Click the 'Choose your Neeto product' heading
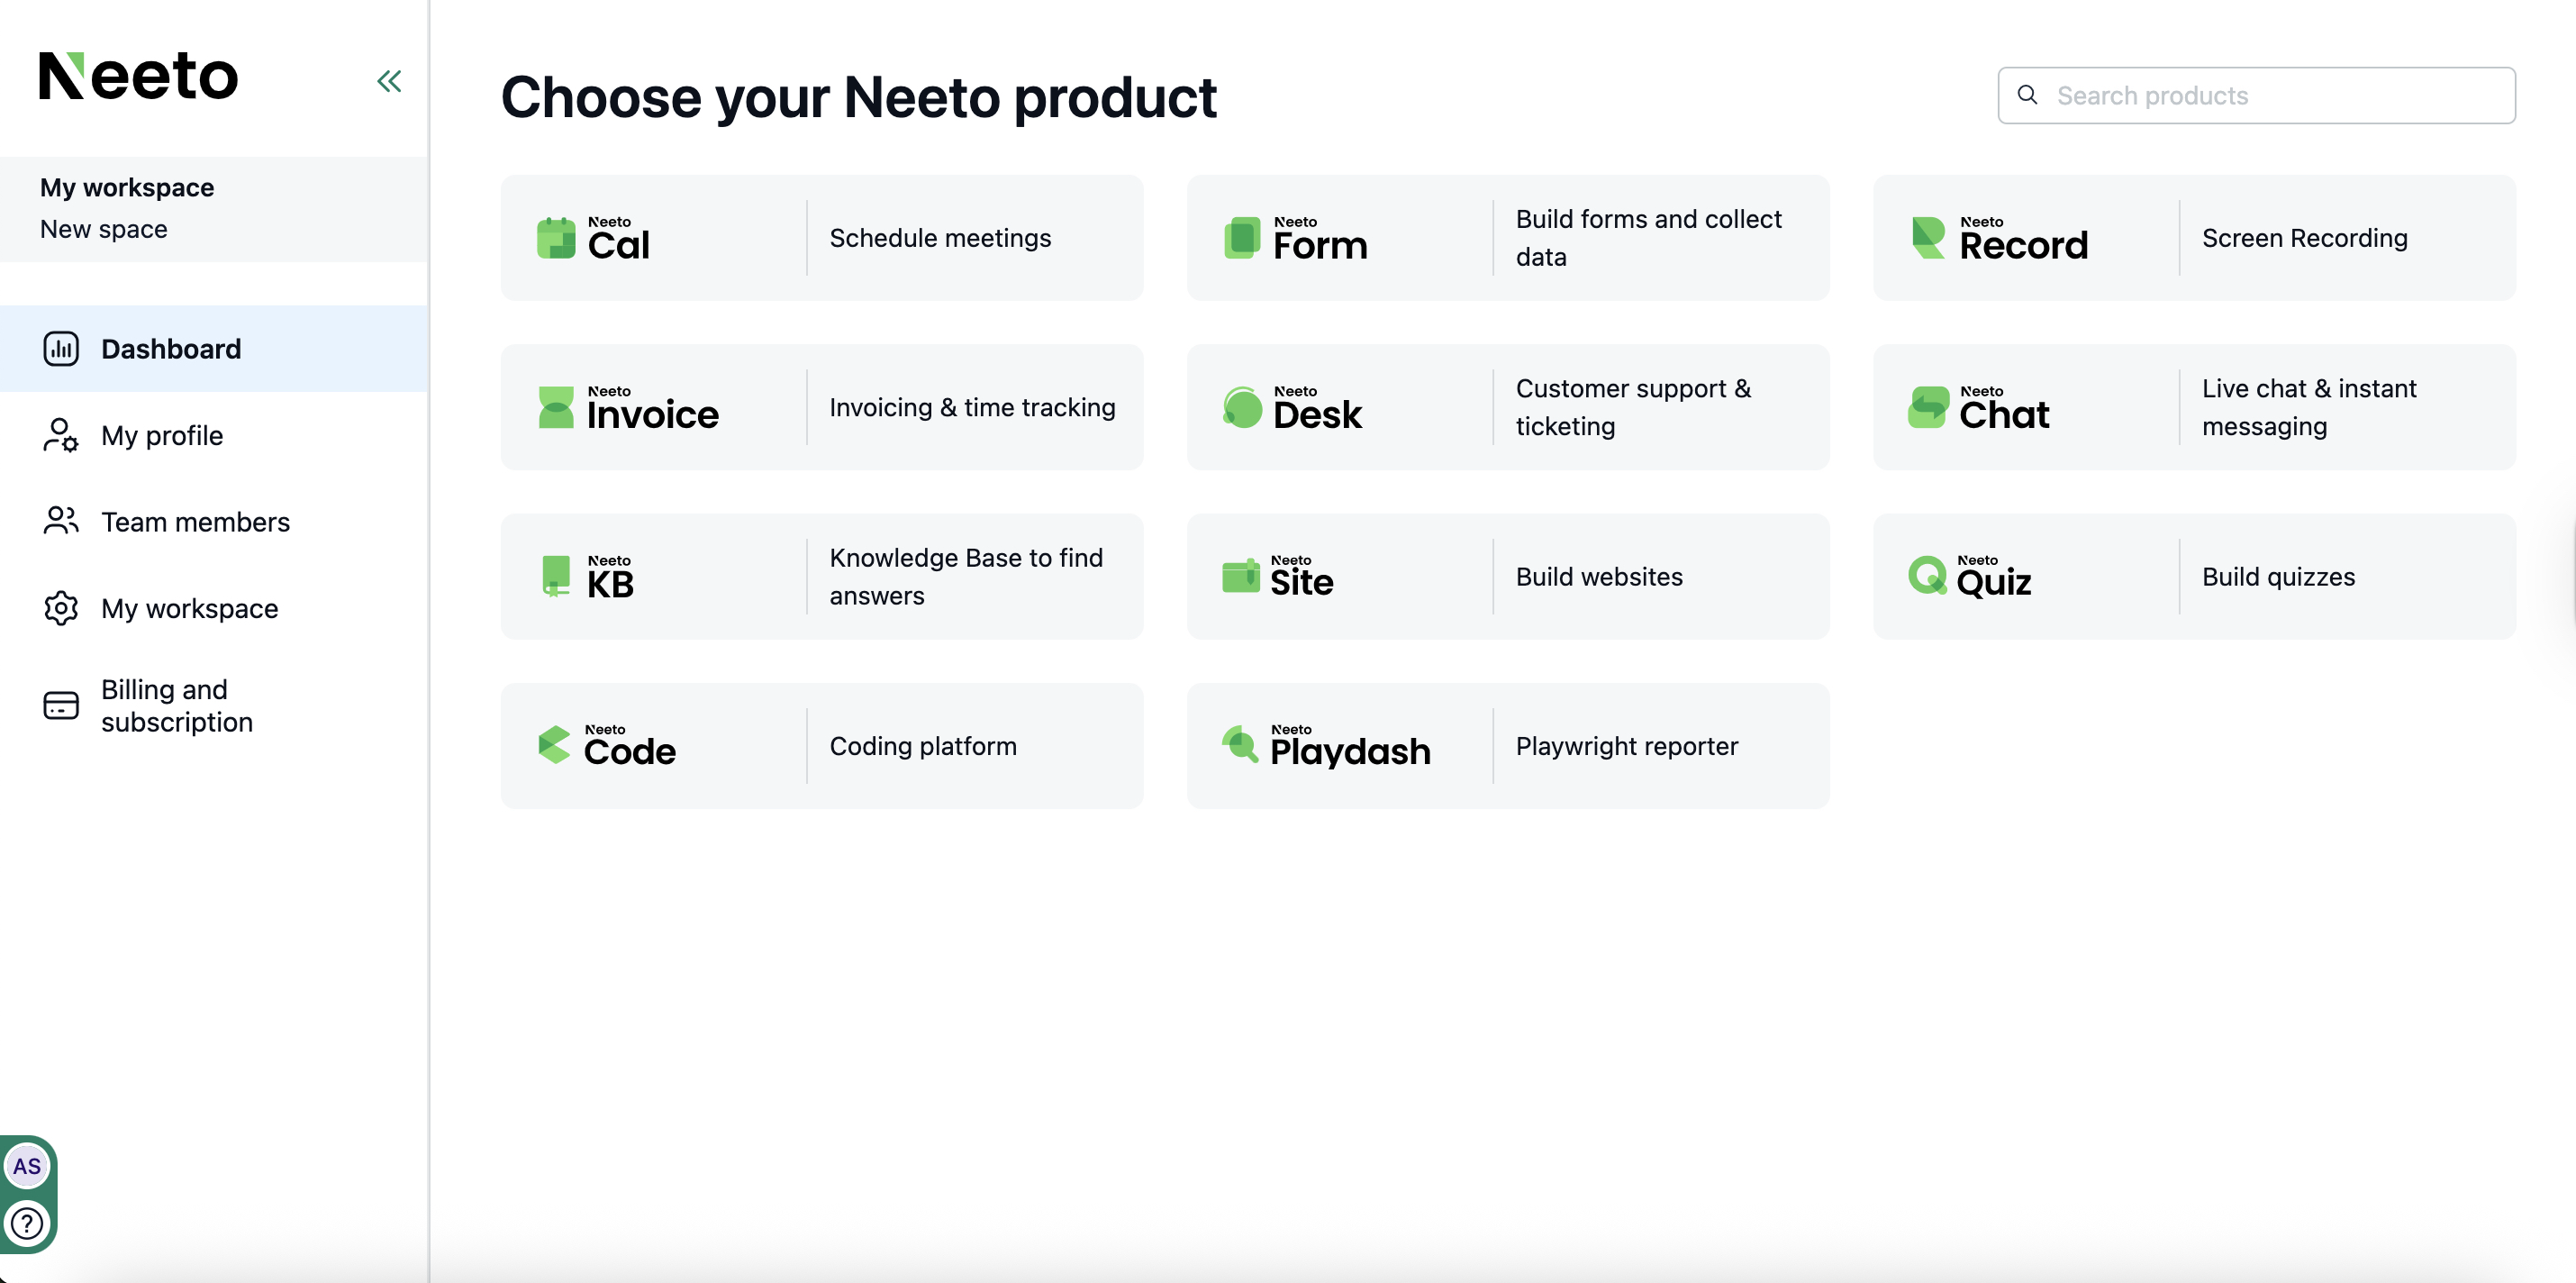Screen dimensions: 2576x1283 [858, 97]
